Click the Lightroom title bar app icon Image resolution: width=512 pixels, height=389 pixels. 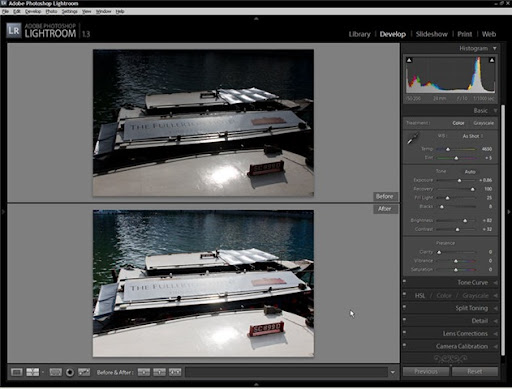[4, 3]
